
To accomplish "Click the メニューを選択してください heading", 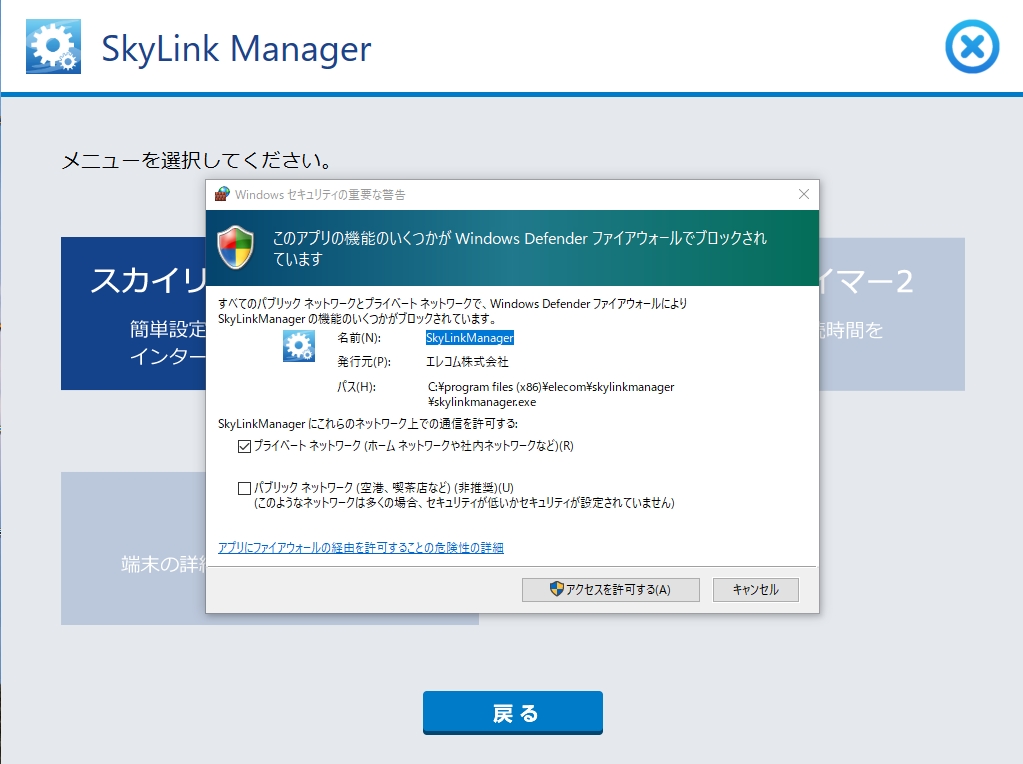I will click(197, 160).
